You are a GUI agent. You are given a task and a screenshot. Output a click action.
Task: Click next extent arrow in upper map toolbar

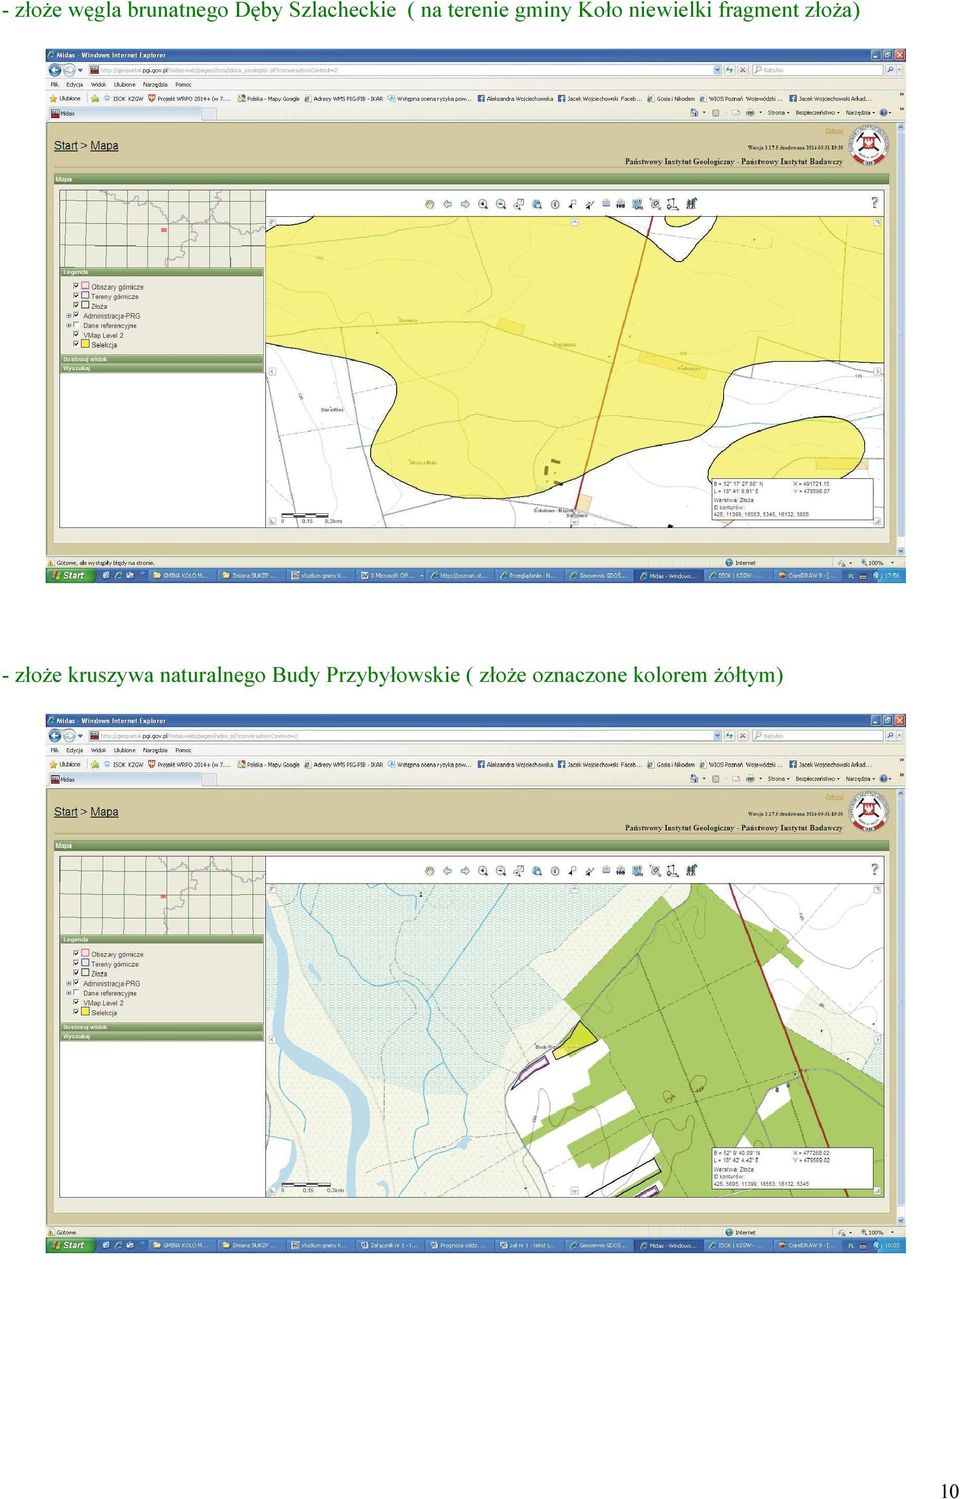465,204
